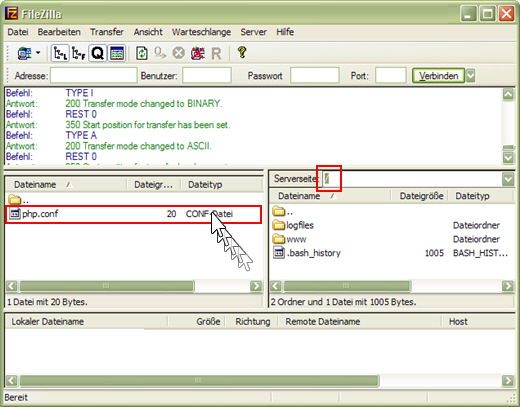Toggle remote directory tree view

(79, 53)
